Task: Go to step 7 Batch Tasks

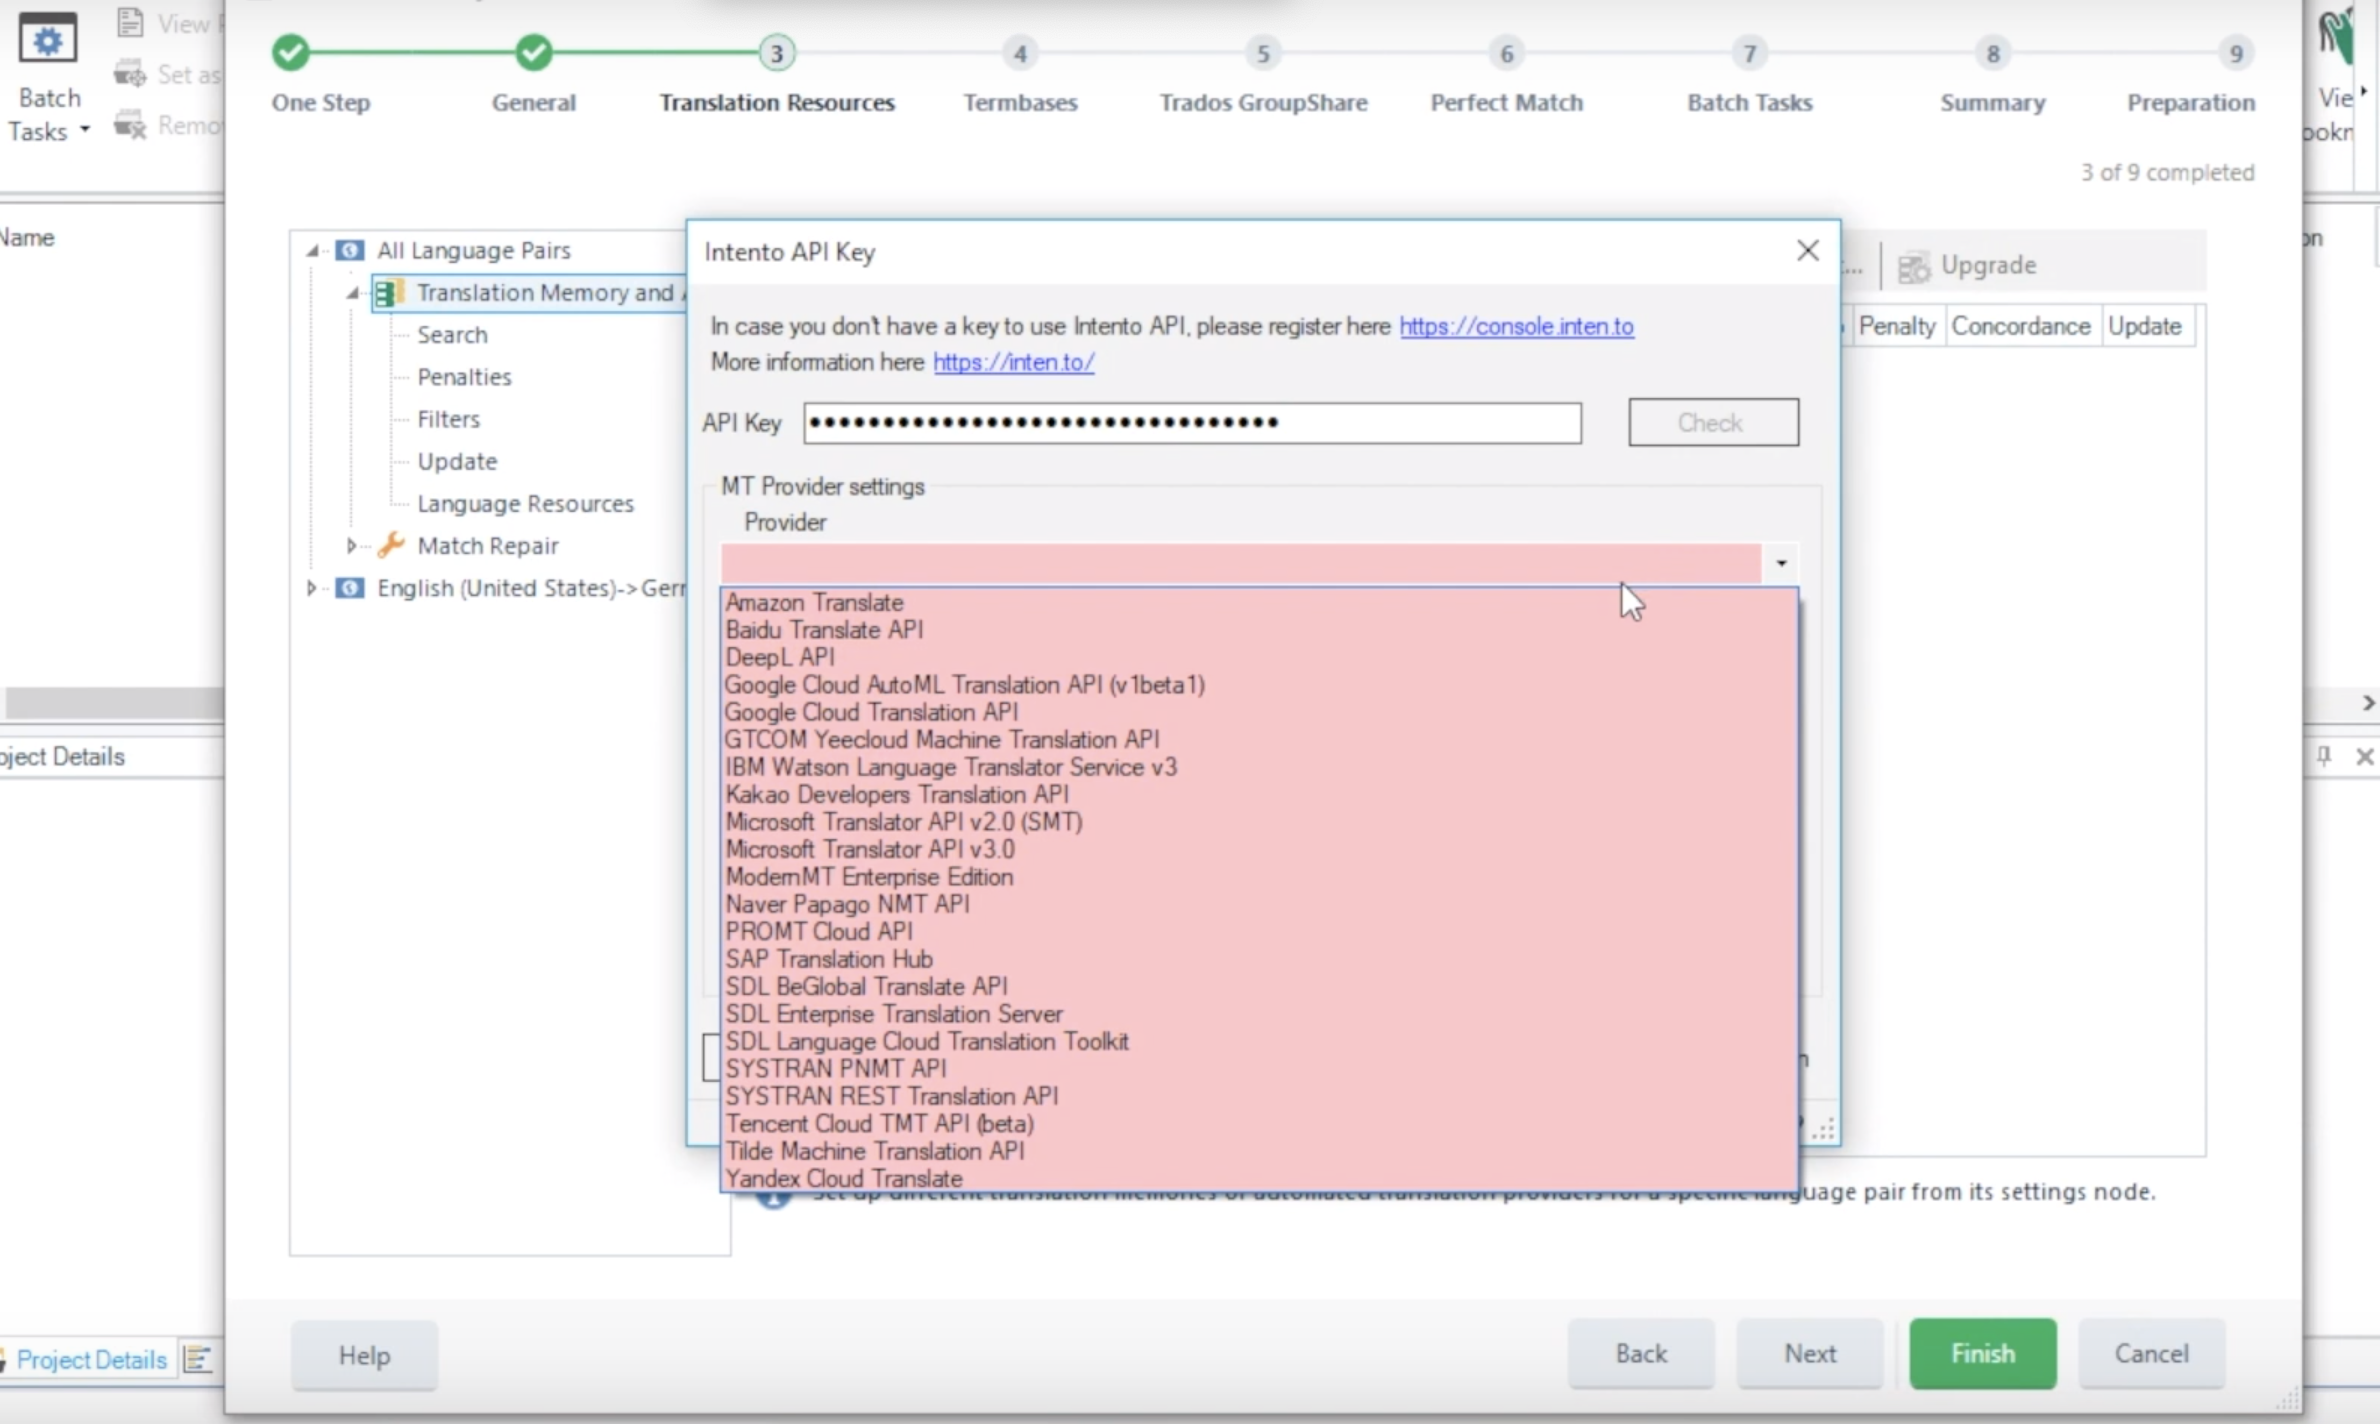Action: coord(1749,52)
